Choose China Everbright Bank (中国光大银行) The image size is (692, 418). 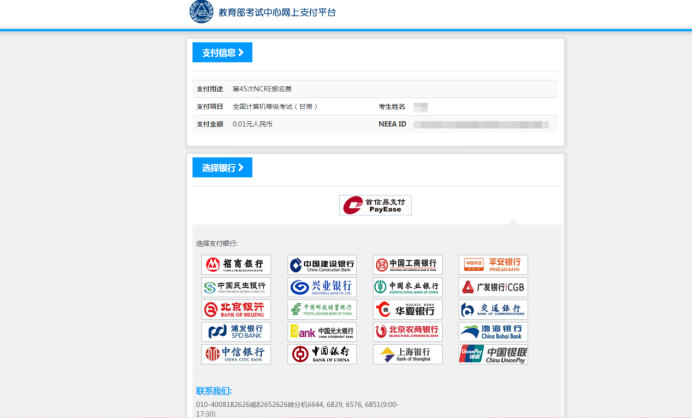coord(322,331)
